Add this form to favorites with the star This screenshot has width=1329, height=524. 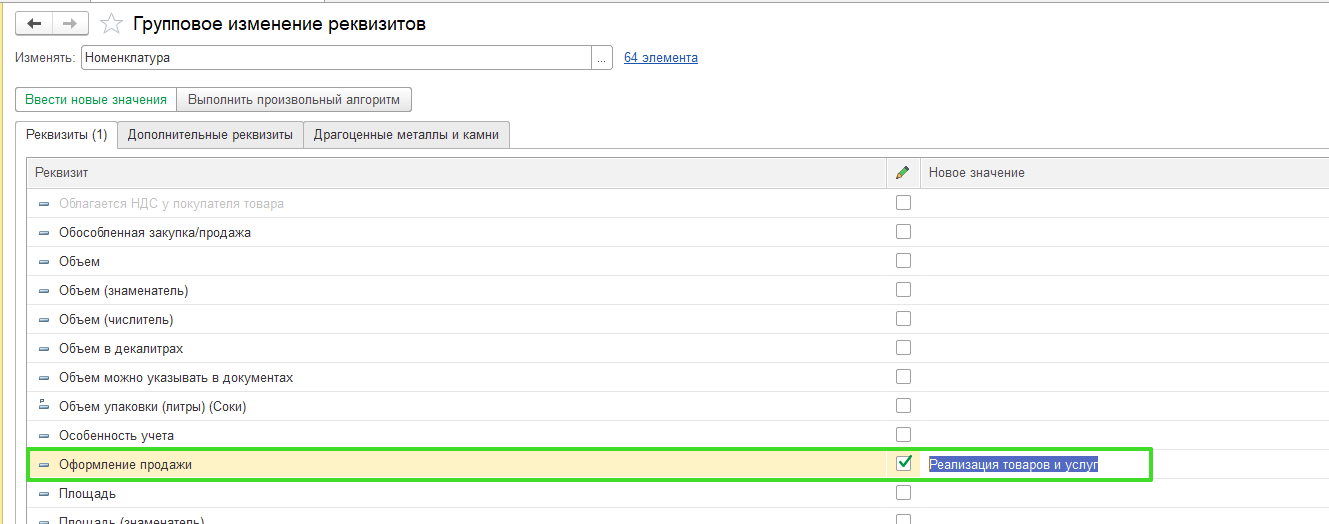[x=111, y=23]
